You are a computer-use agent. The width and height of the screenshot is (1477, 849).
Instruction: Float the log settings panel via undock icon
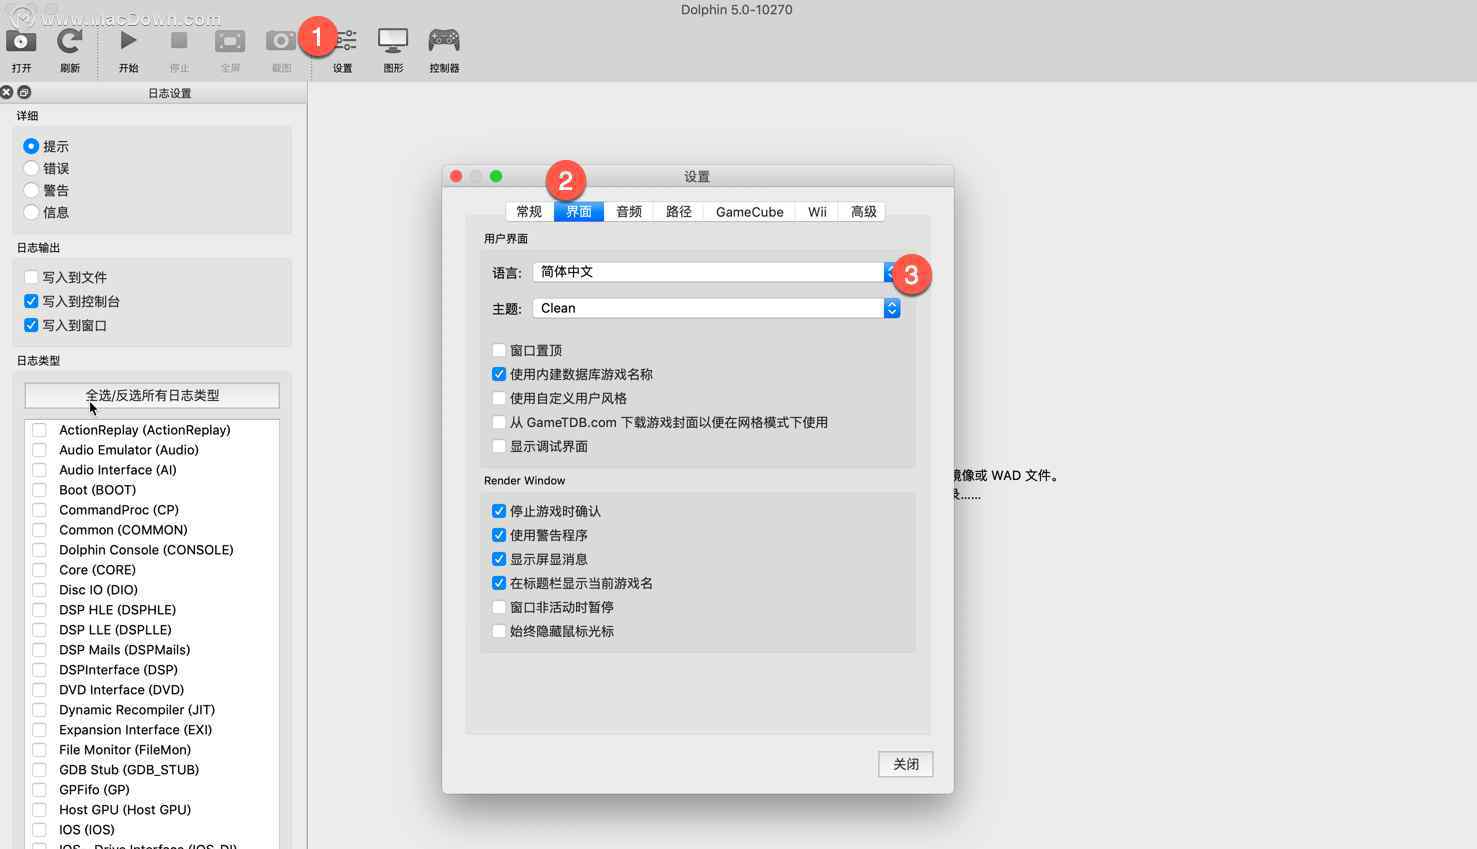tap(24, 92)
